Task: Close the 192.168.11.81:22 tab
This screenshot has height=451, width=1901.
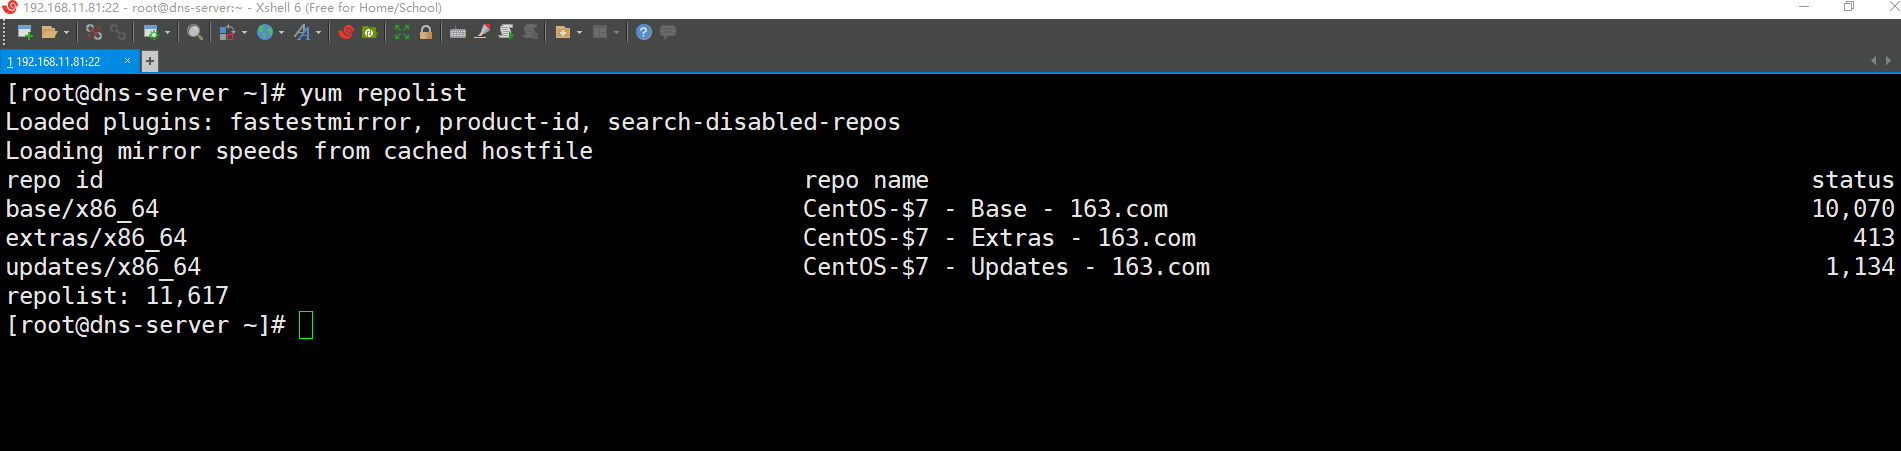Action: point(127,61)
